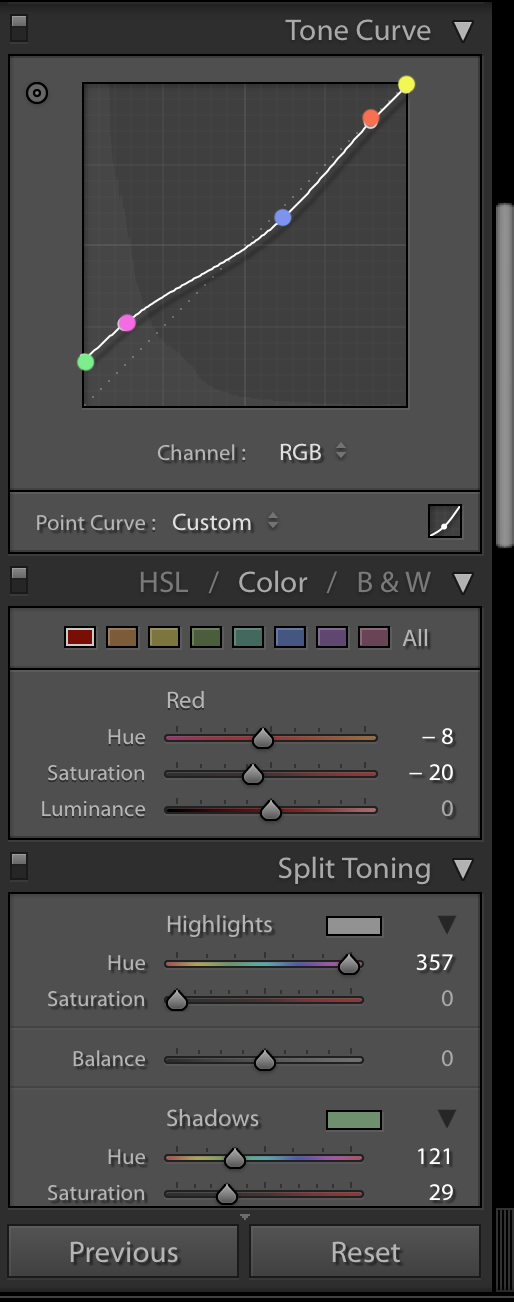This screenshot has height=1302, width=514.
Task: Click the right panel vertical scrollbar
Action: [504, 375]
